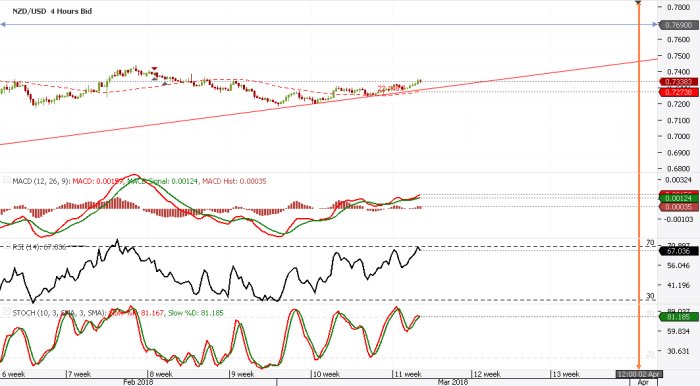Close the MACD indicator panel
Image resolution: width=700 pixels, height=386 pixels.
(x=7, y=180)
